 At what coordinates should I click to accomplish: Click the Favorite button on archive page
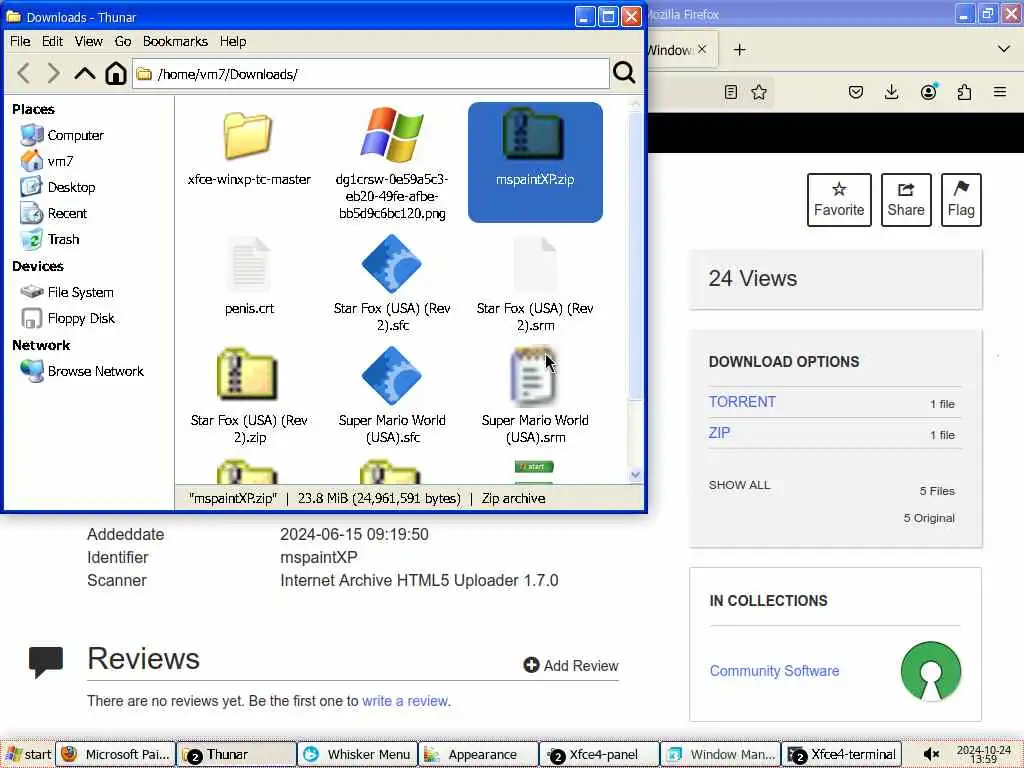tap(839, 200)
